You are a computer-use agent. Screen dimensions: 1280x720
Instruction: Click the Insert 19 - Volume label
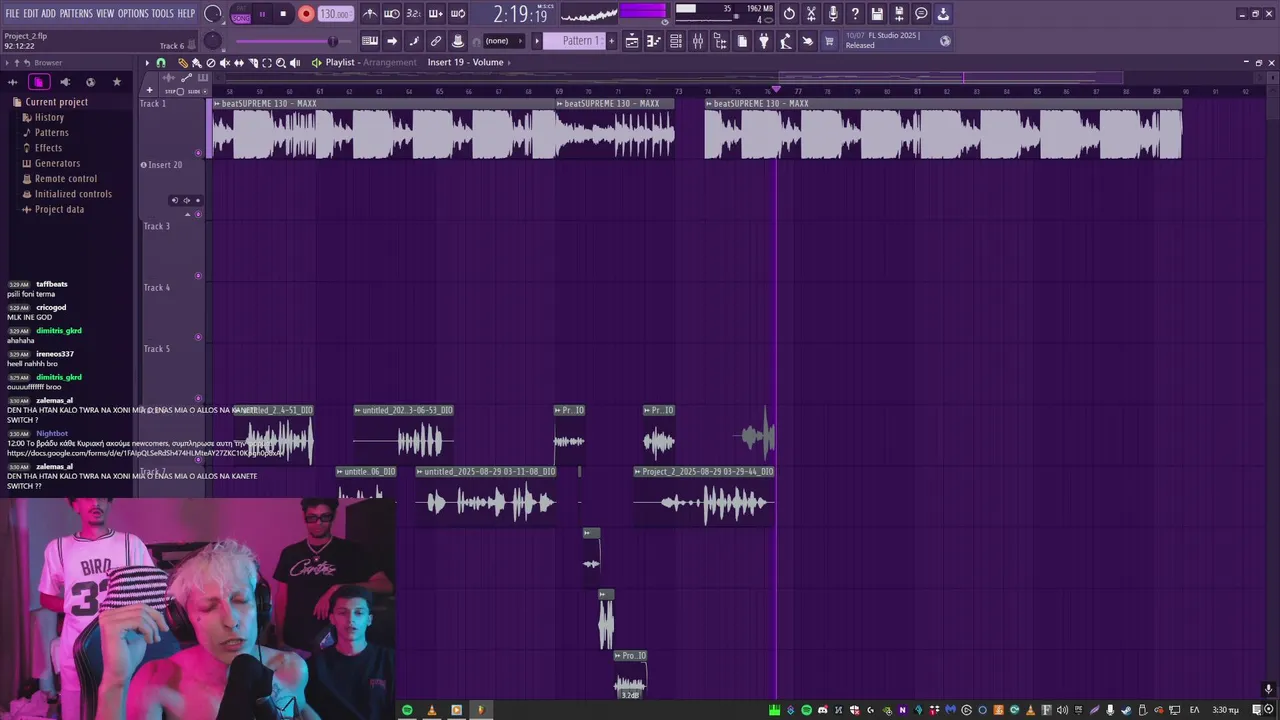465,62
